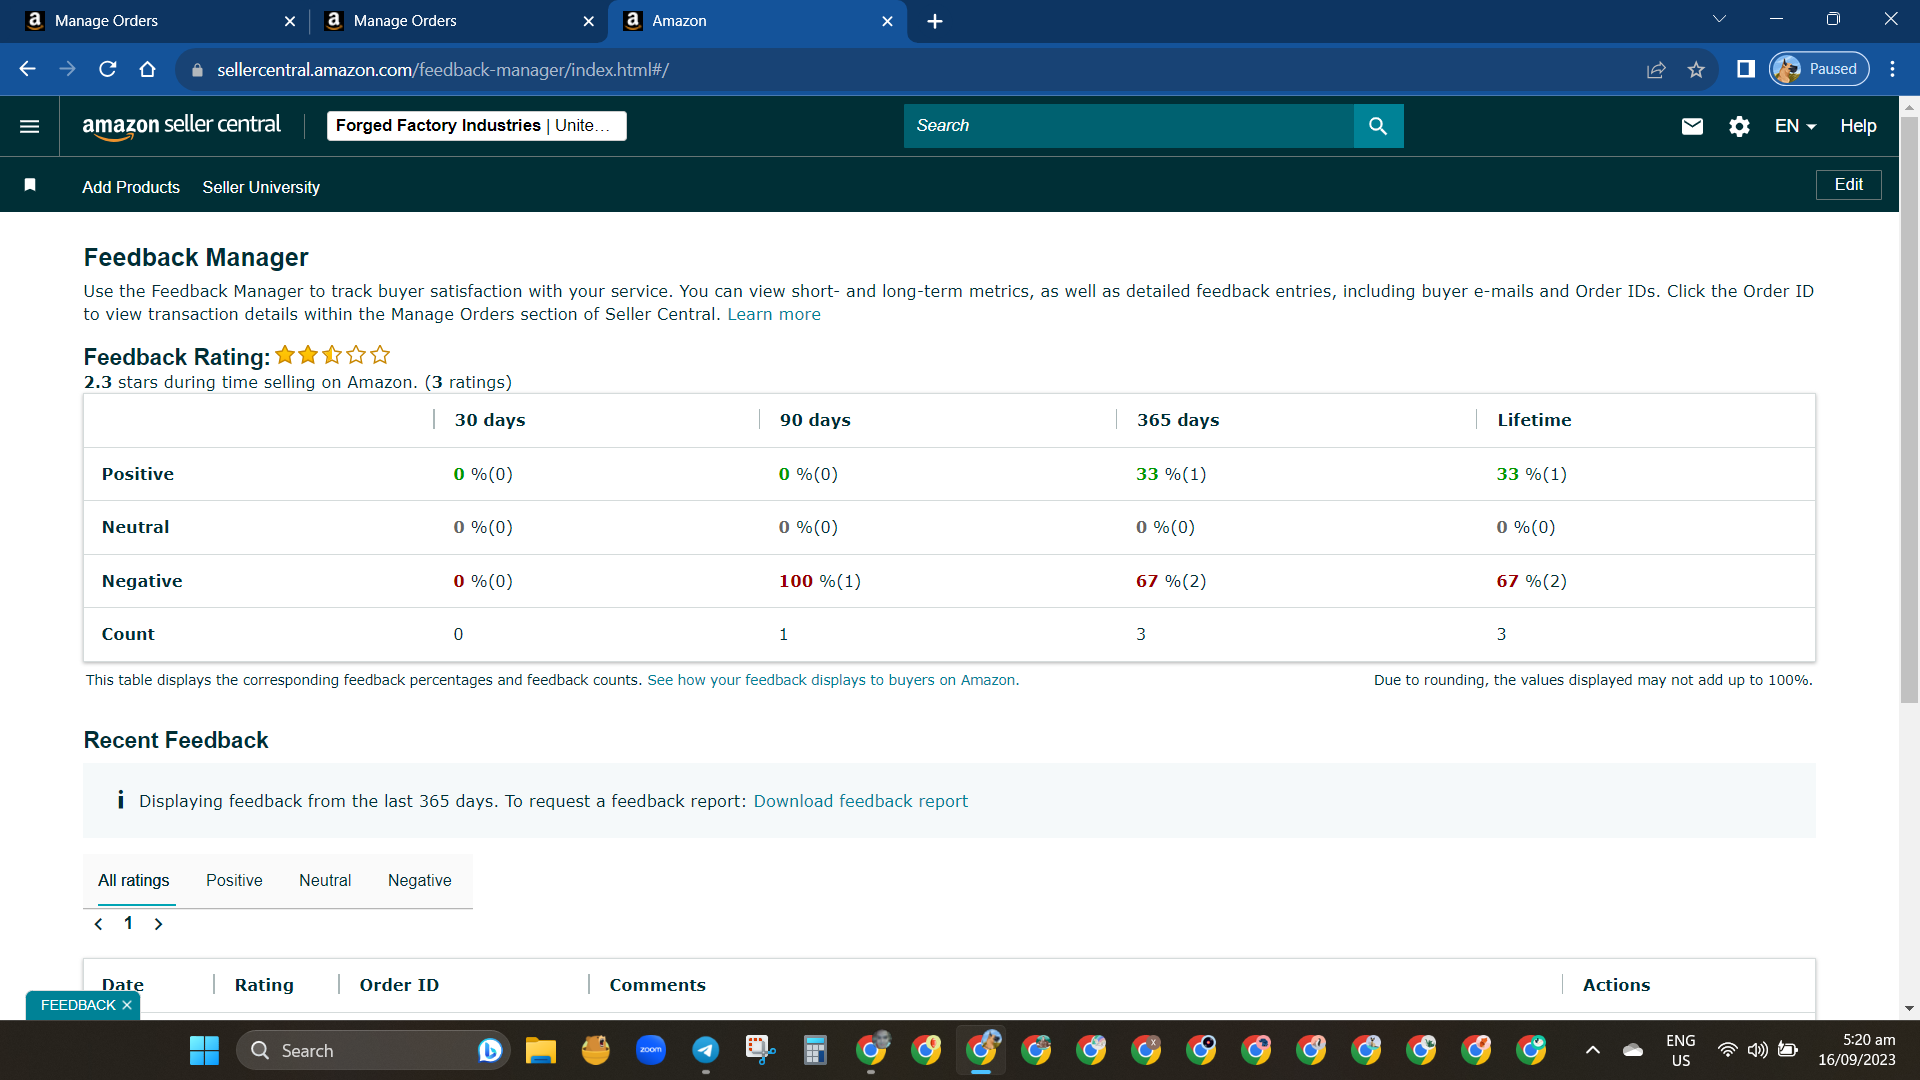
Task: Open the volume speaker tray icon
Action: coord(1757,1050)
